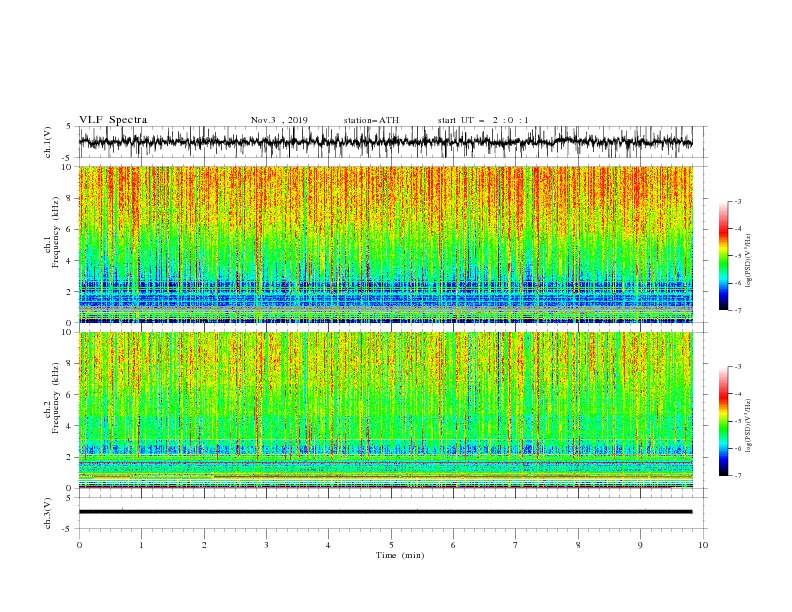Click the 'station=ATH' label
This screenshot has width=792, height=612.
371,120
